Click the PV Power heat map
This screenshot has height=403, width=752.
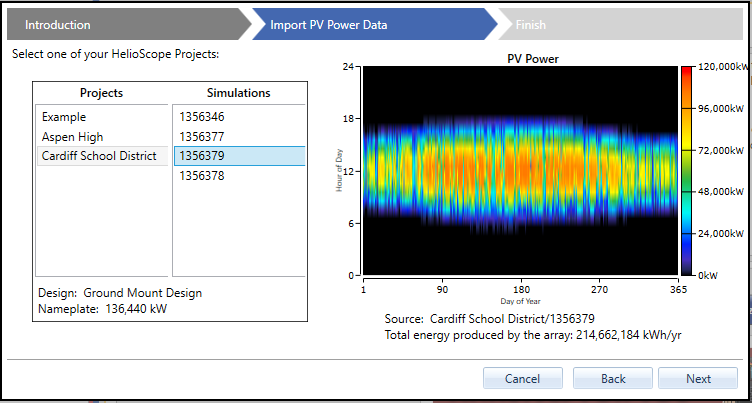[520, 170]
